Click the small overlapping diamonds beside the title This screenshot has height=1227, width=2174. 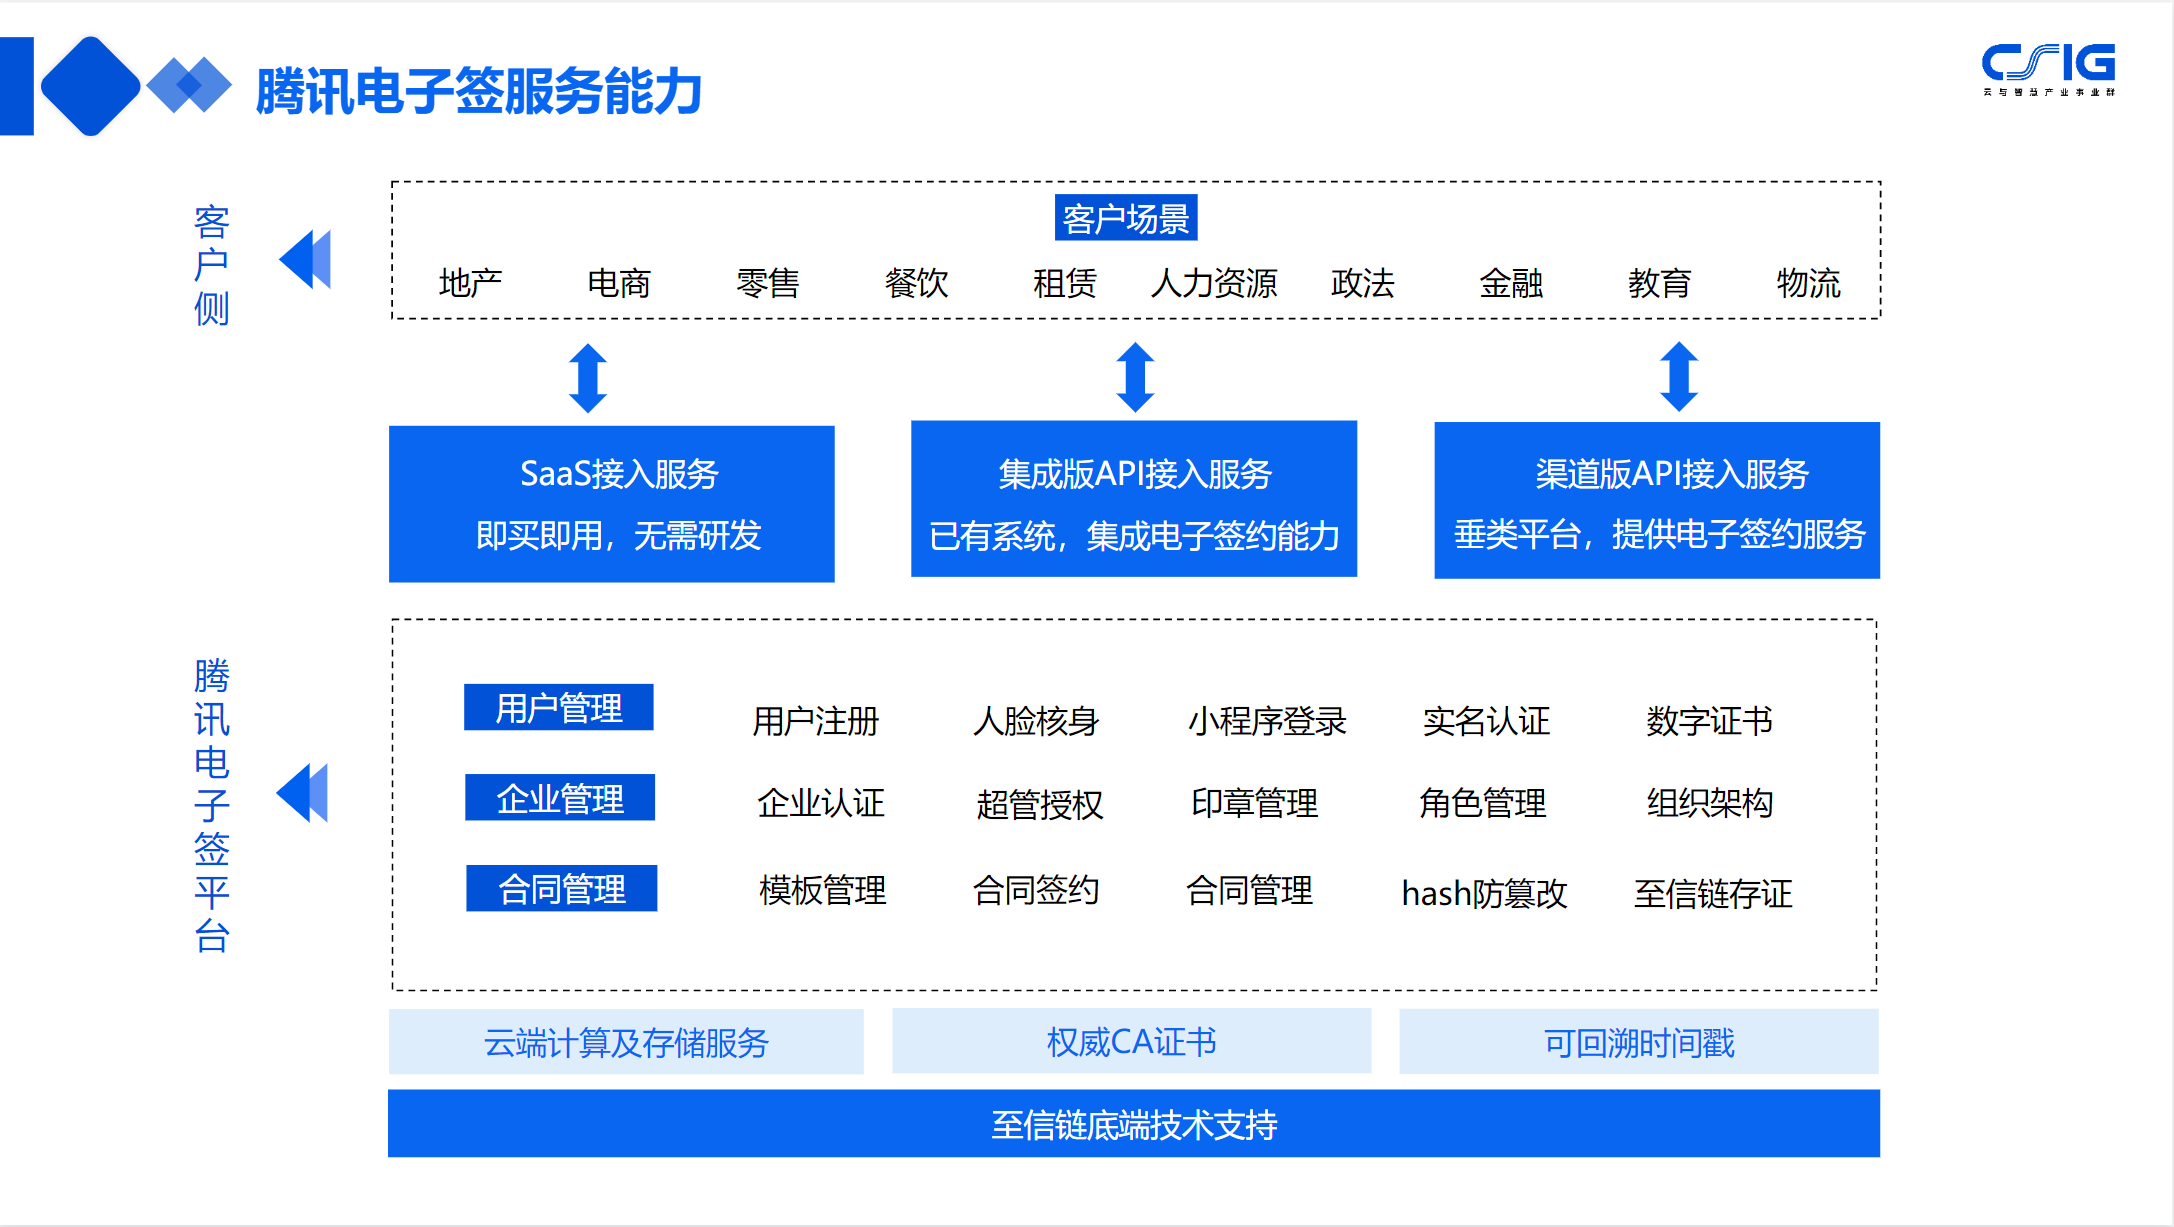point(188,86)
